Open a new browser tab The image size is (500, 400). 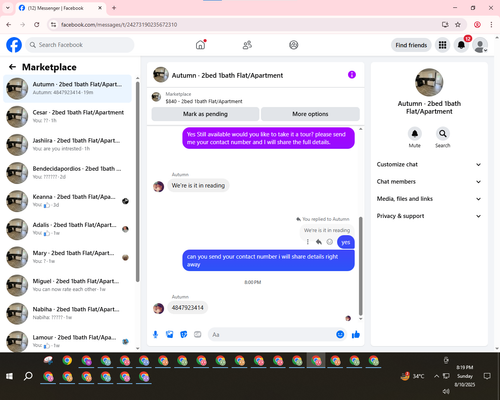pos(114,8)
